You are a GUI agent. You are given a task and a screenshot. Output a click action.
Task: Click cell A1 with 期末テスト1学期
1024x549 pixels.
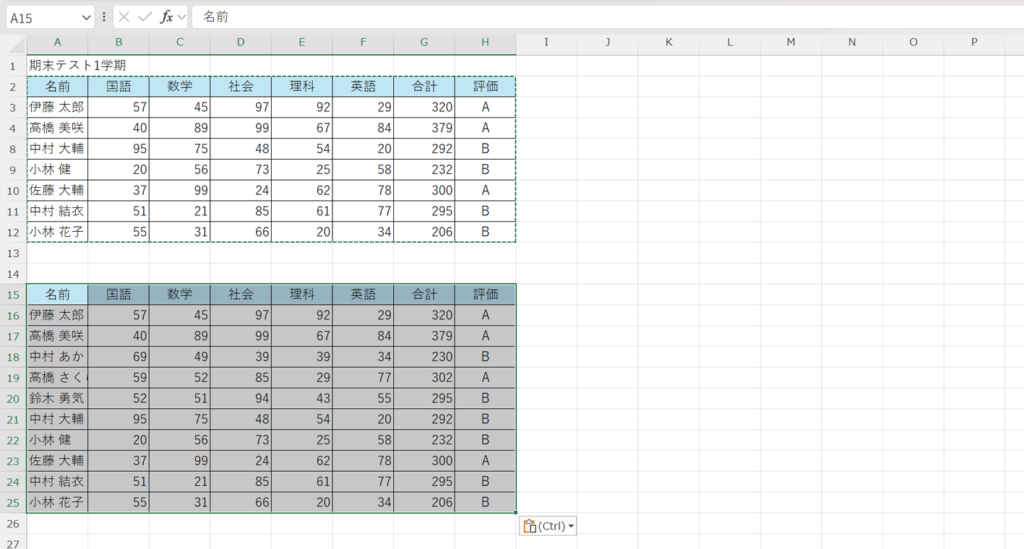click(x=57, y=65)
